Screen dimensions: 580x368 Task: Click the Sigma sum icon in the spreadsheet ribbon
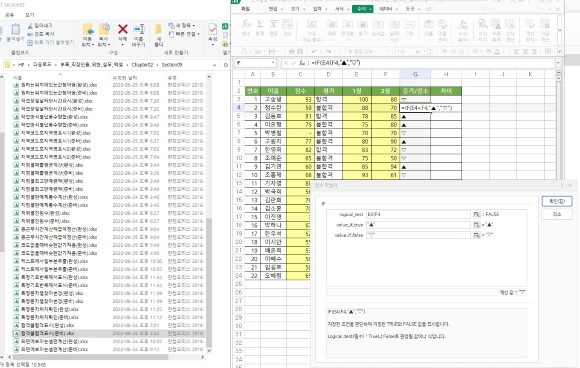pos(260,24)
